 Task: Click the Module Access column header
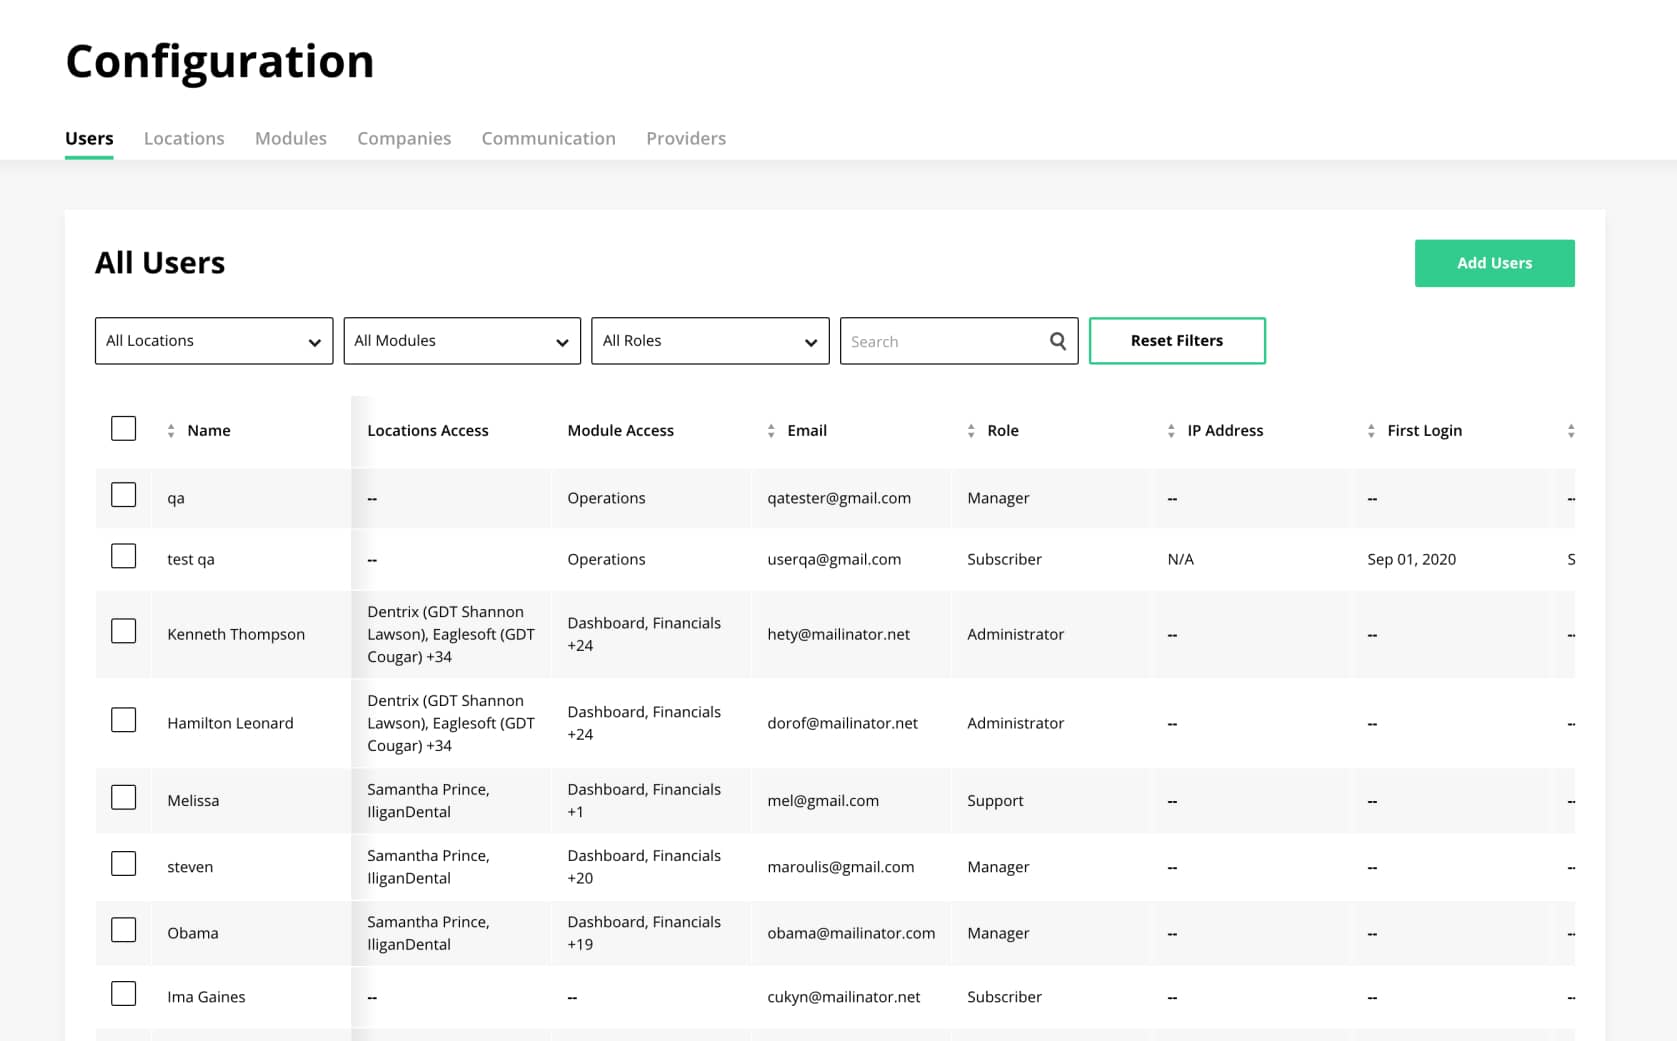(621, 431)
